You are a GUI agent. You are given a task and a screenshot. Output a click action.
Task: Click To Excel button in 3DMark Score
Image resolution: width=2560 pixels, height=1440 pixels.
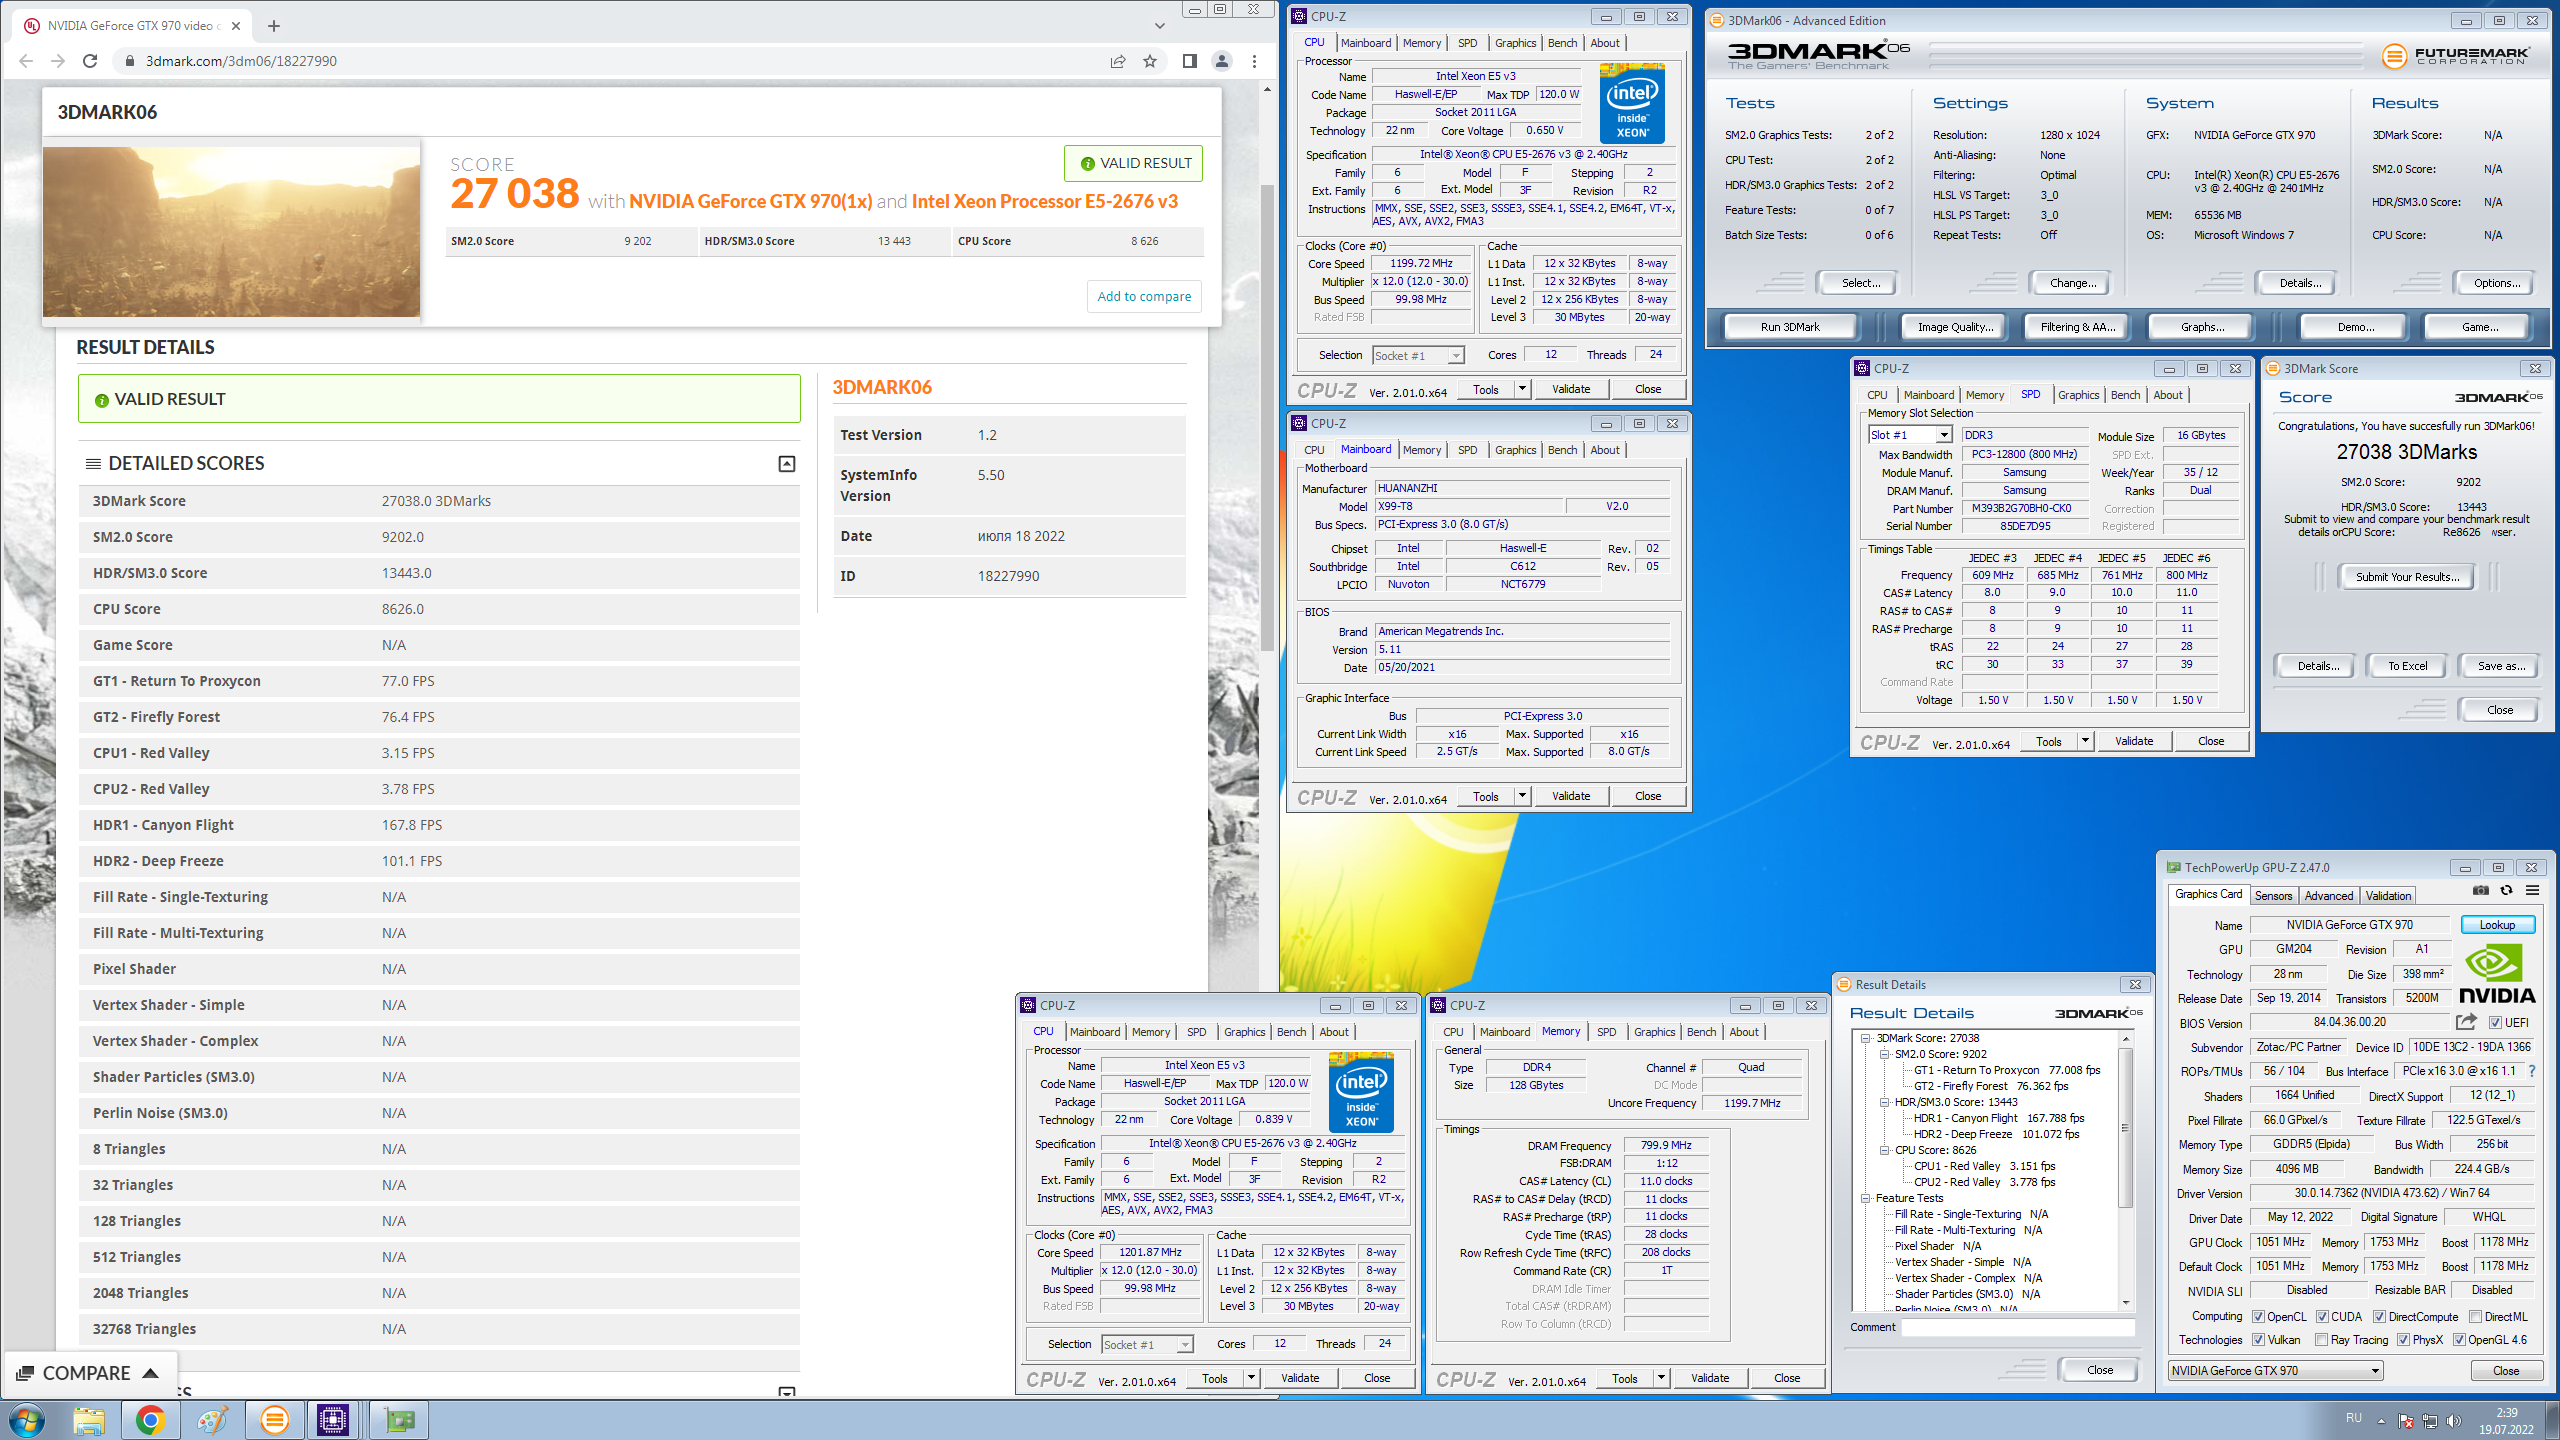coord(2407,666)
